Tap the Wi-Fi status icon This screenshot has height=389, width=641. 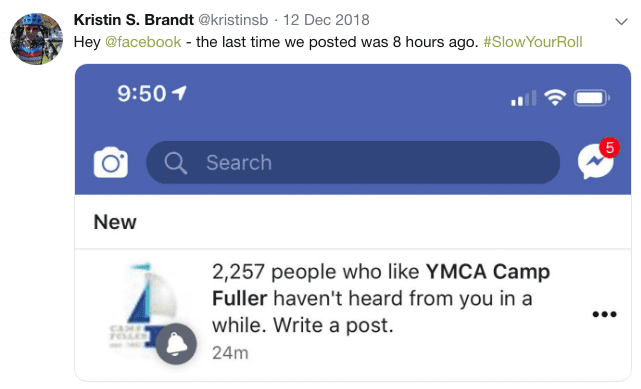point(555,97)
